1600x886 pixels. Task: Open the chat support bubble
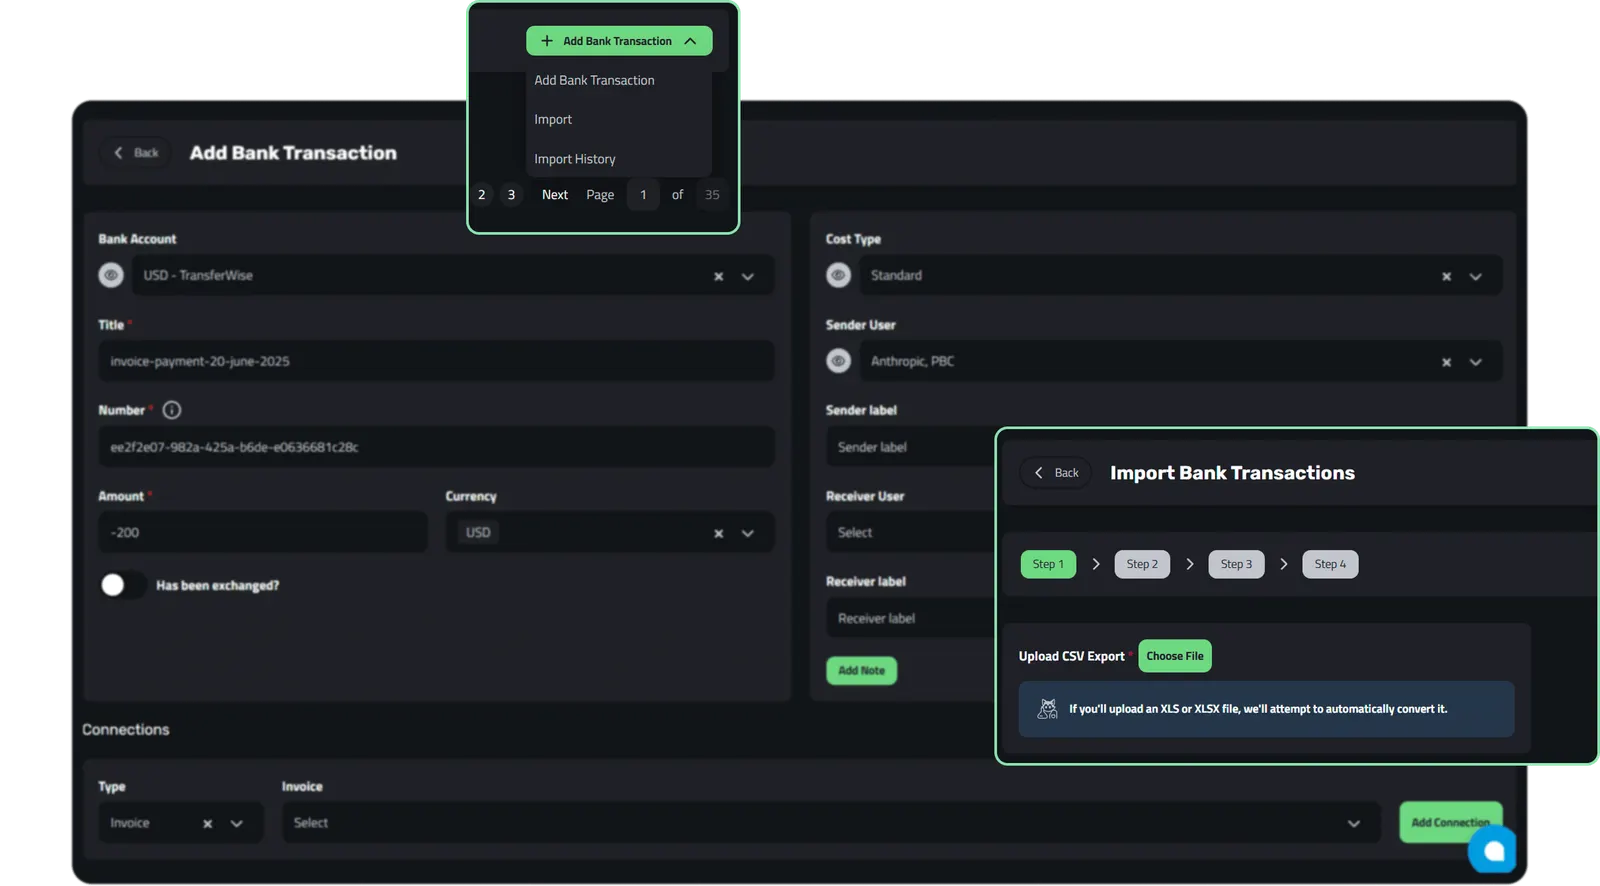(1492, 850)
